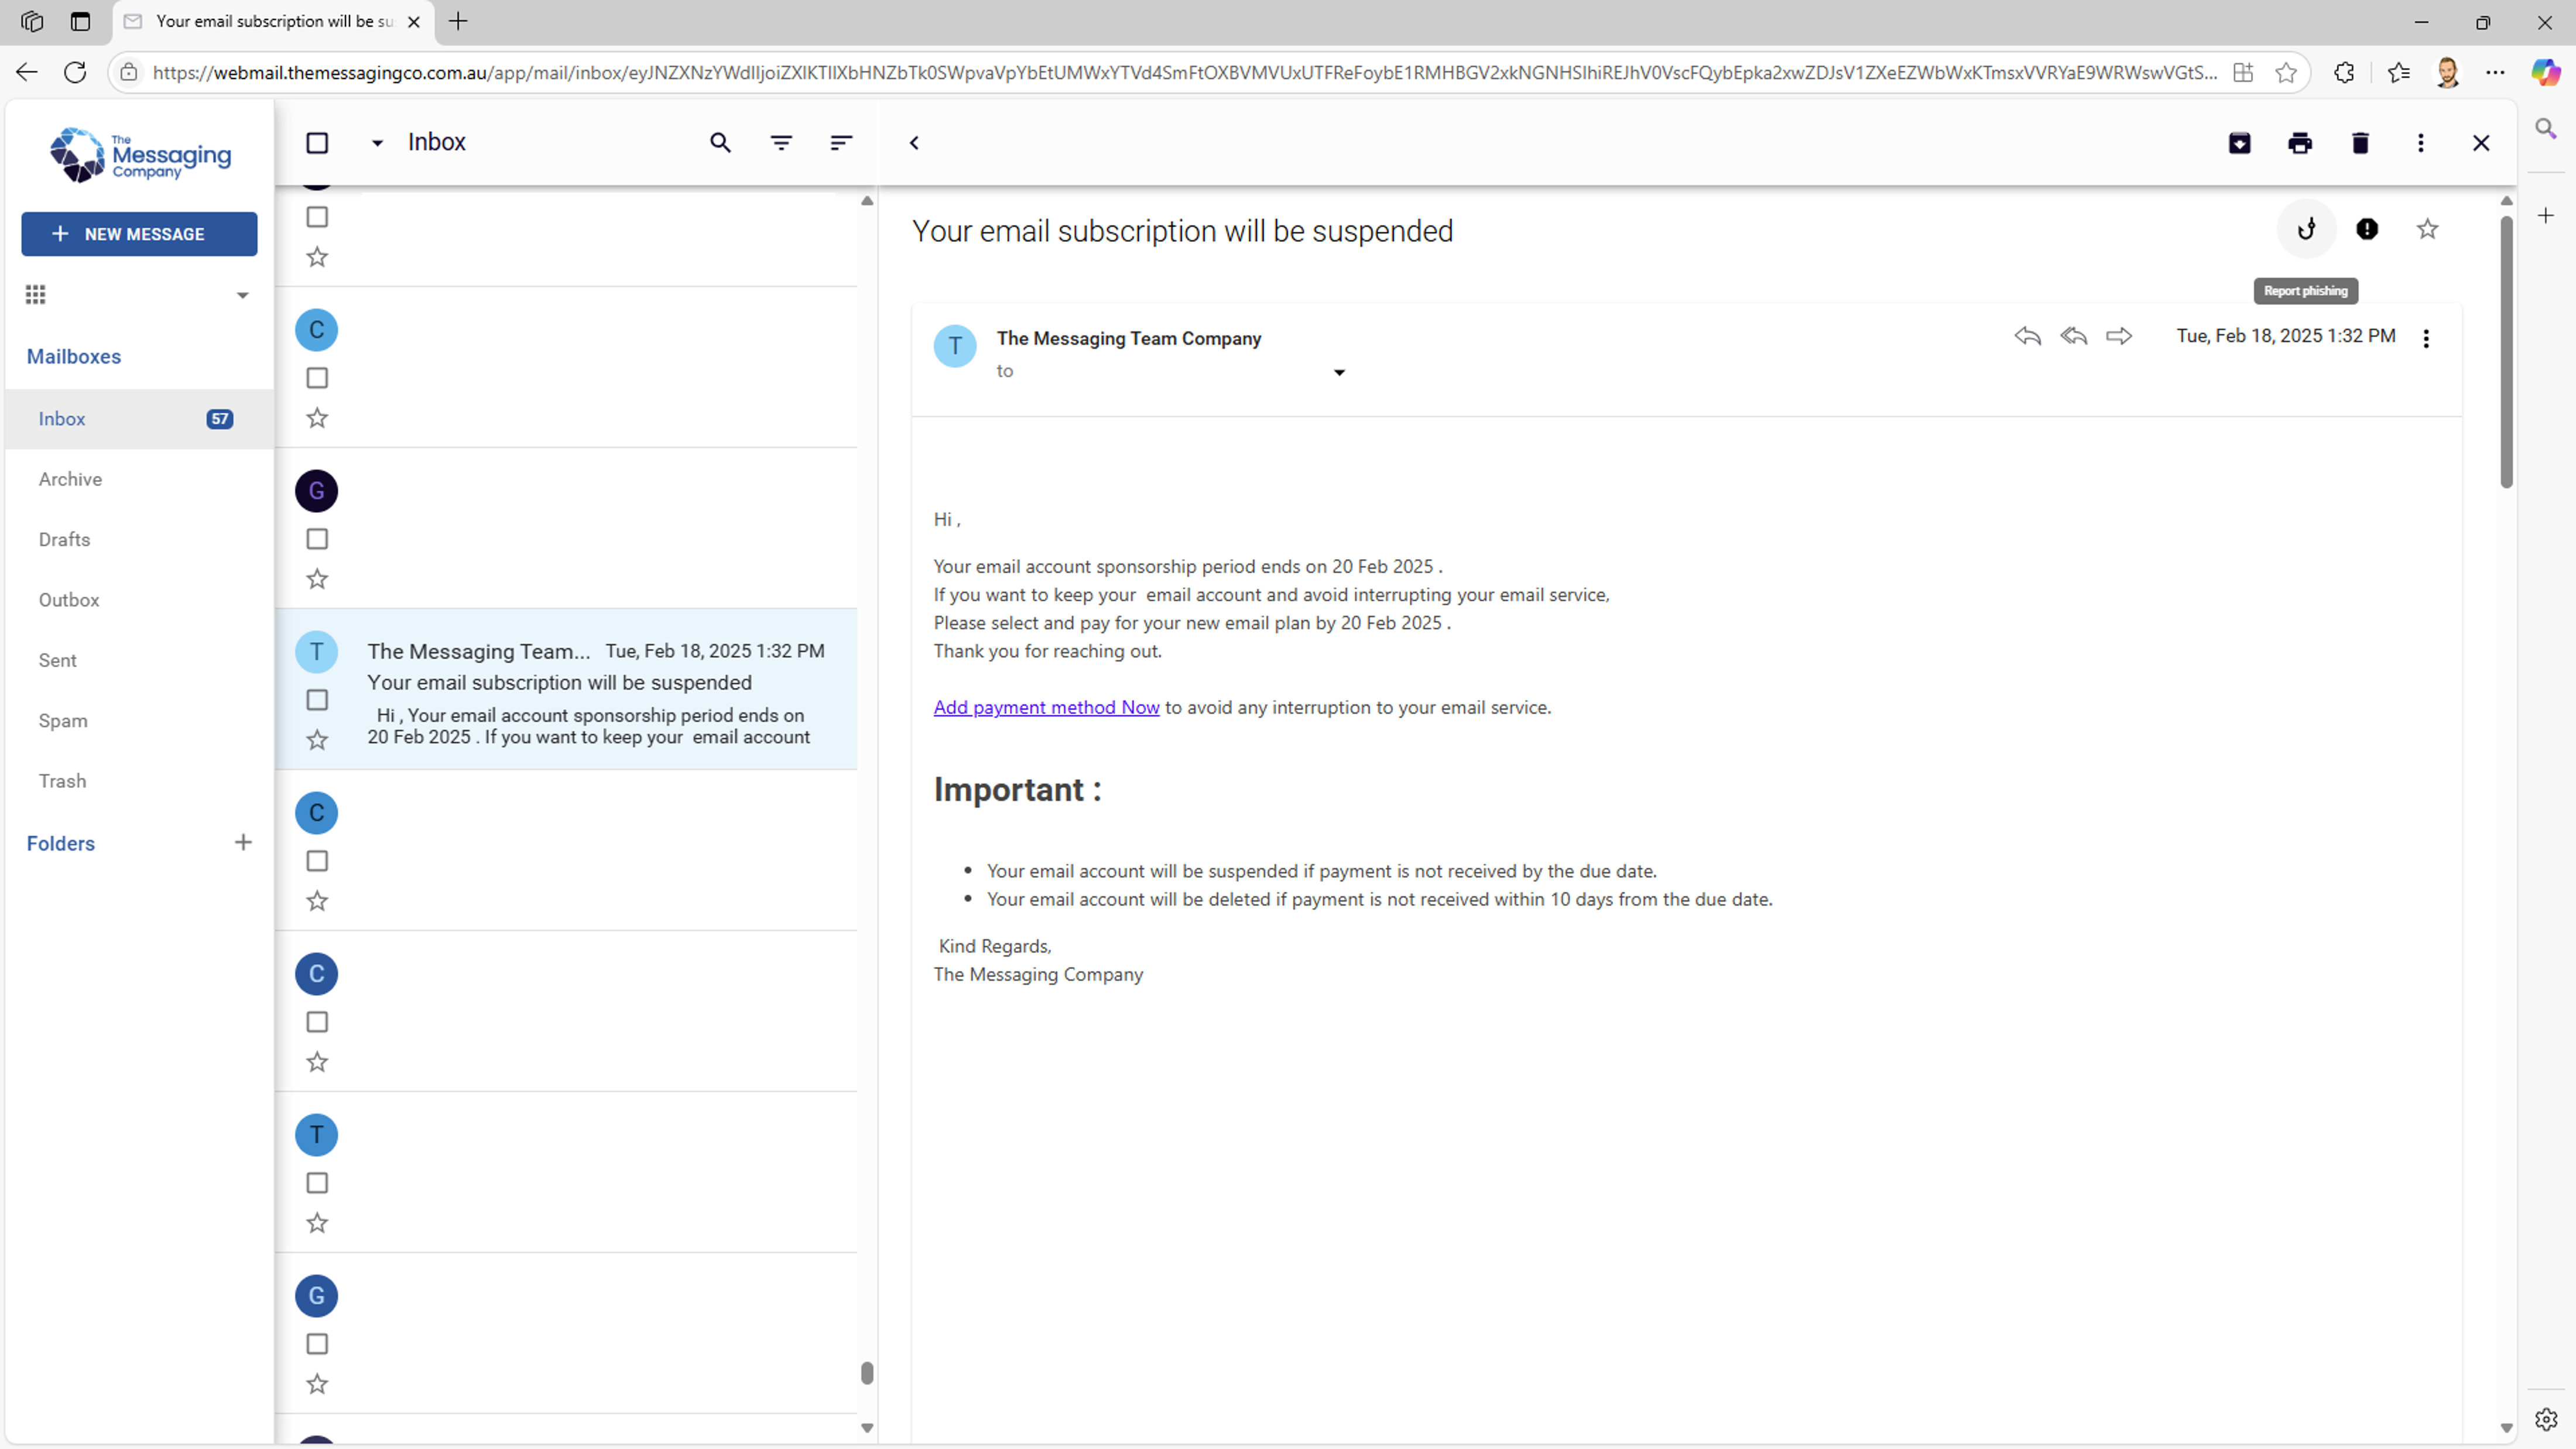This screenshot has height=1449, width=2576.
Task: Click The Messaging Company logo
Action: click(140, 155)
